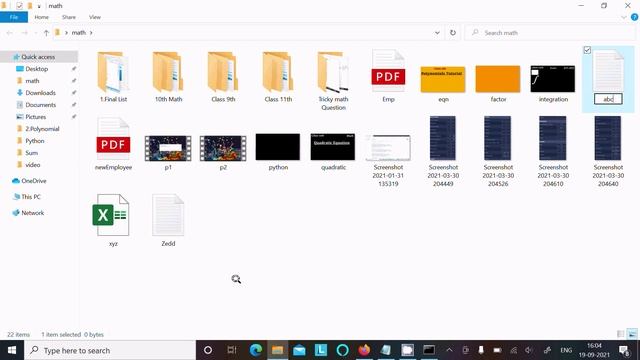Select Screenshot 2021-03-30 204610 file
Viewport: 640px width, 360px height.
pyautogui.click(x=553, y=151)
